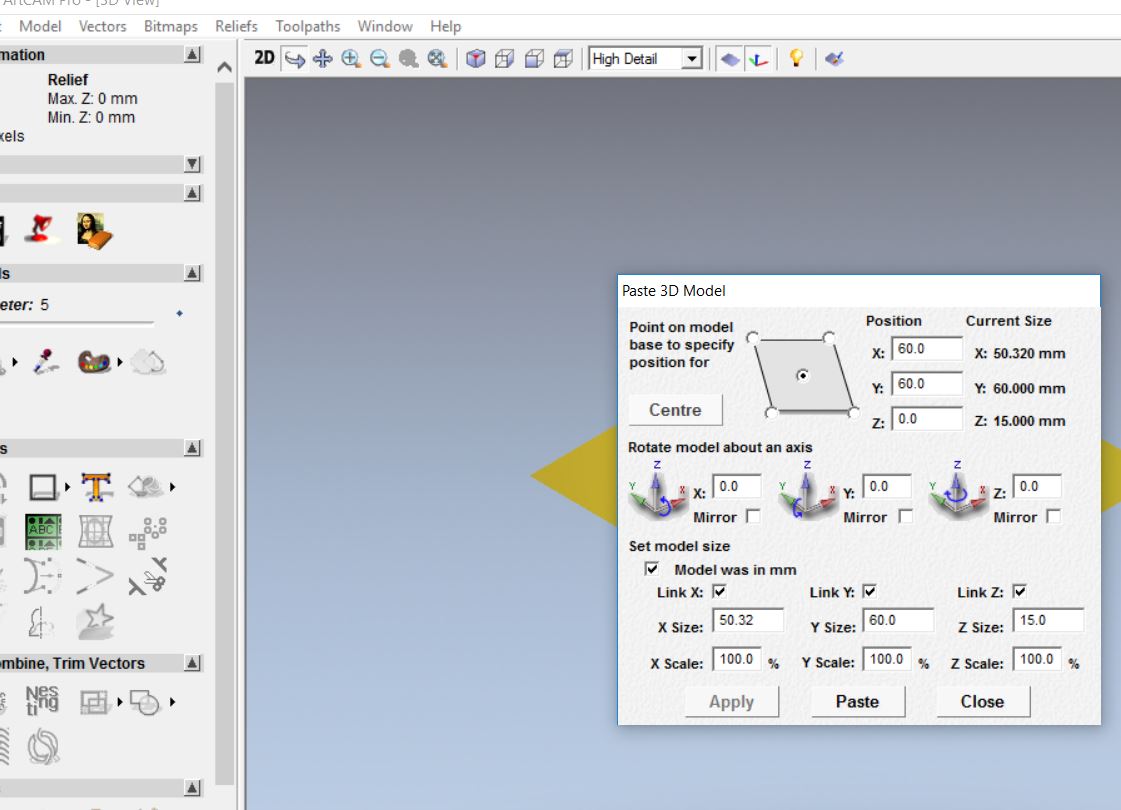Toggle the Link Y checkbox
Viewport: 1121px width, 810px height.
(869, 591)
